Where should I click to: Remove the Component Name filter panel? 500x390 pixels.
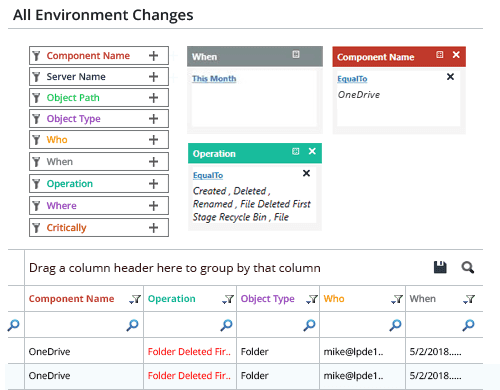(456, 55)
